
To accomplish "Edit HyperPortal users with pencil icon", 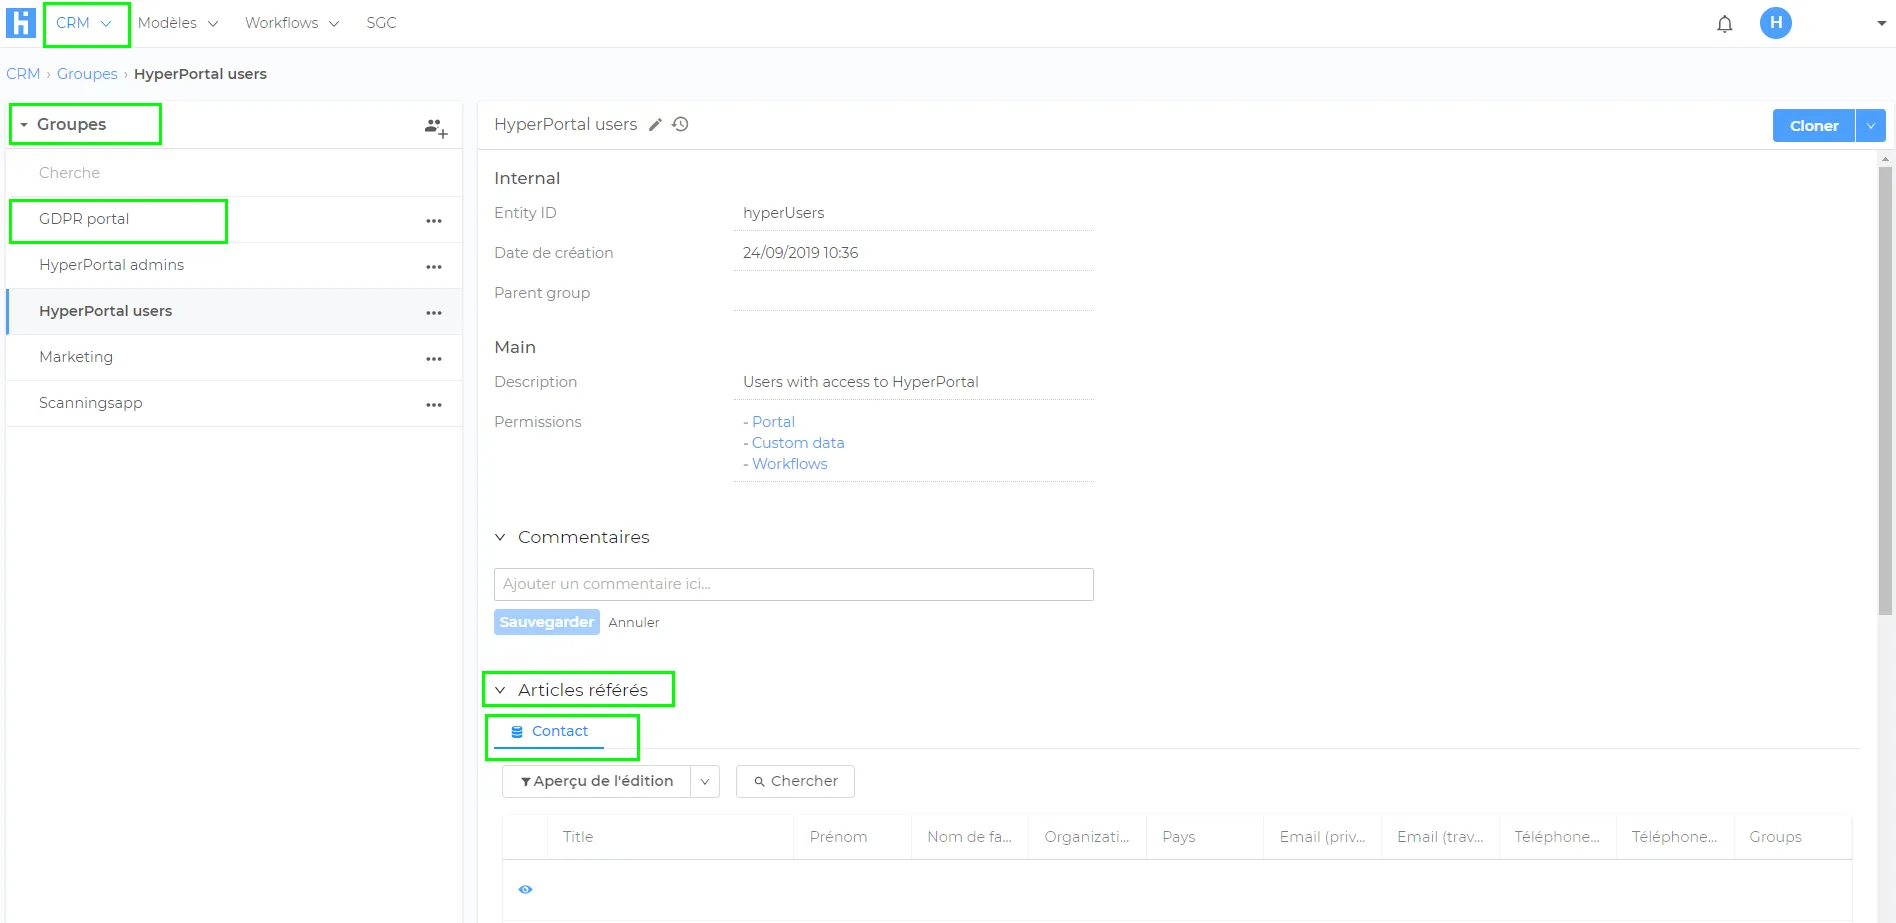I will (655, 125).
